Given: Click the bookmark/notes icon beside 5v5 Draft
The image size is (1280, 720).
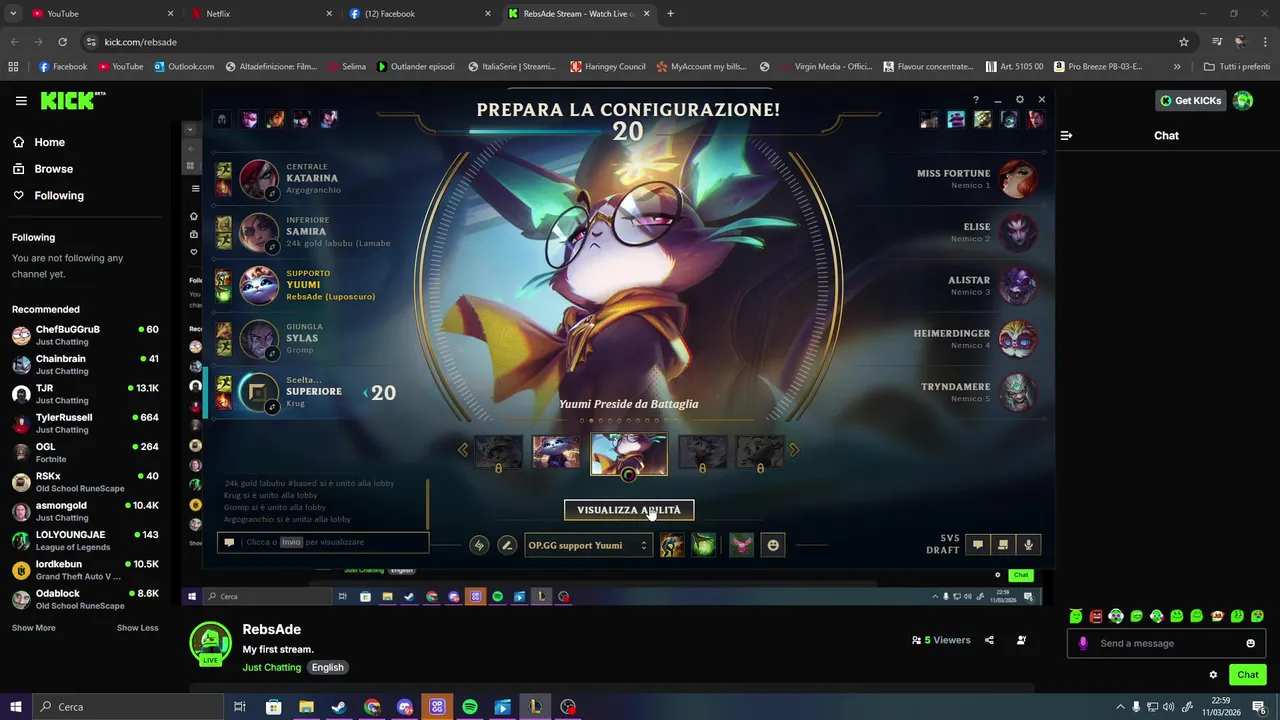Looking at the screenshot, I should click(x=1003, y=545).
